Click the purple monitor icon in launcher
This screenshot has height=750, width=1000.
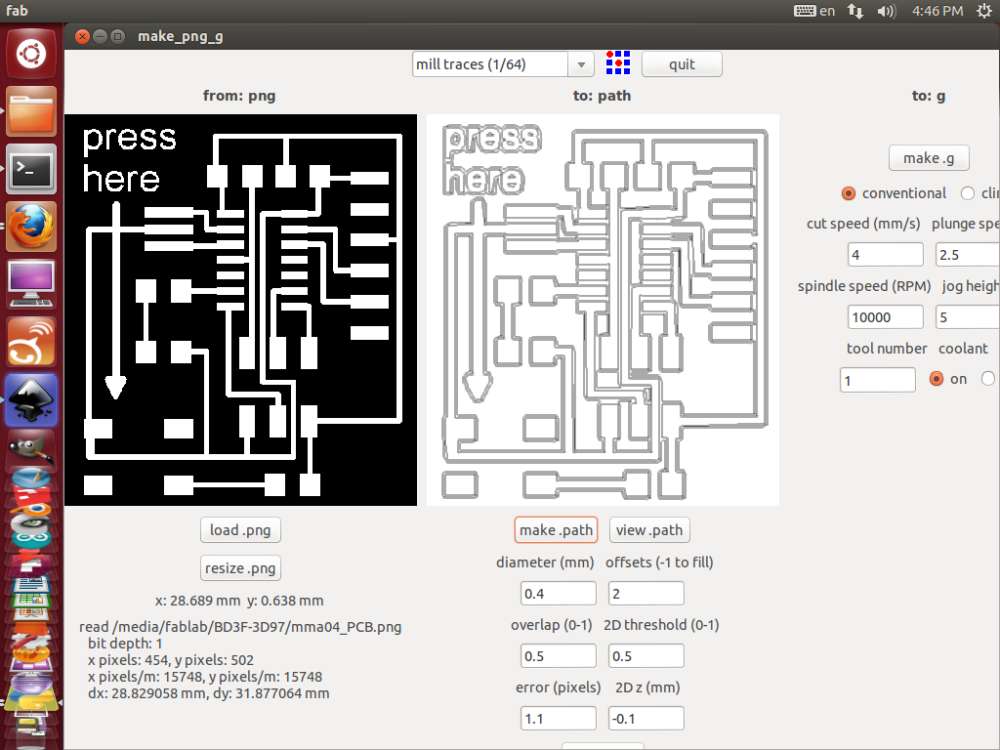(x=31, y=284)
